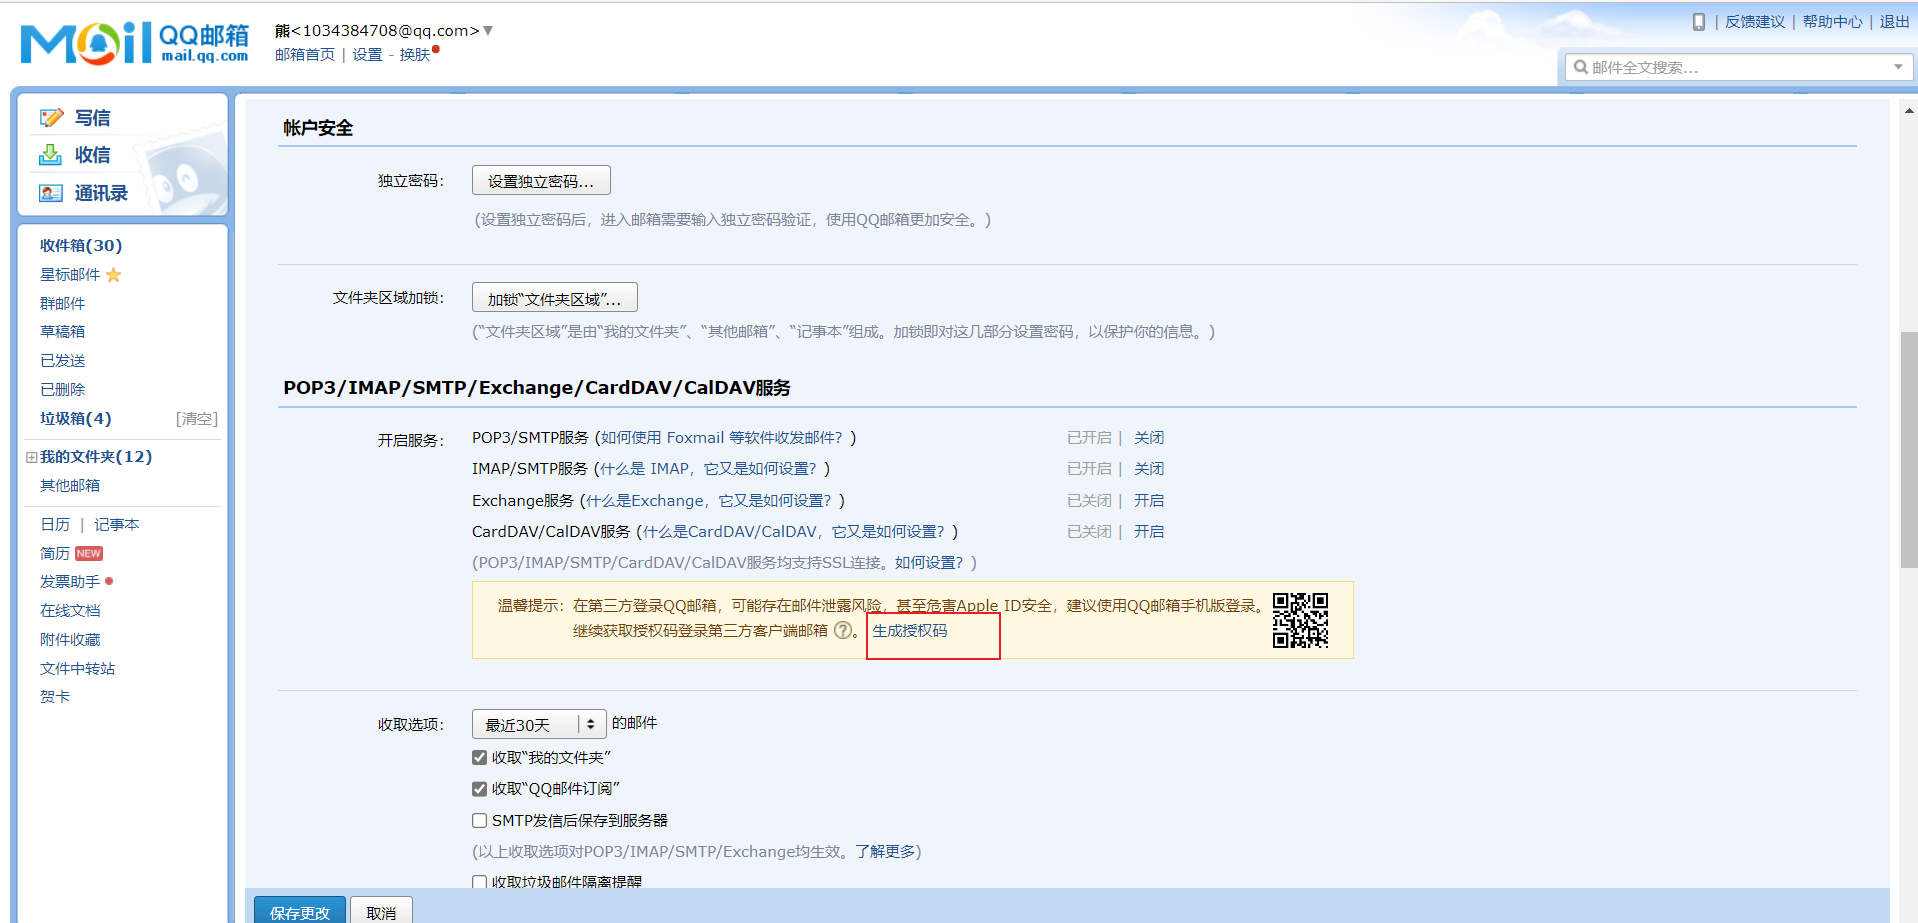The image size is (1918, 923).
Task: Click the QR code image
Action: [1300, 620]
